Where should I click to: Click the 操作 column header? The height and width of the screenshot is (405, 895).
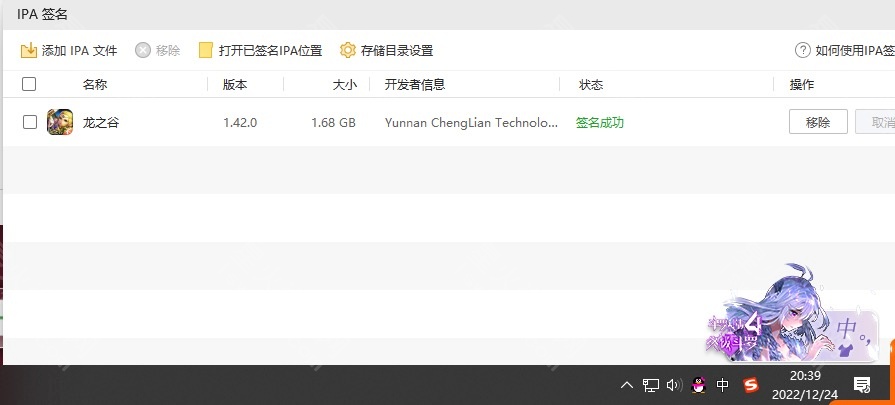tap(801, 85)
